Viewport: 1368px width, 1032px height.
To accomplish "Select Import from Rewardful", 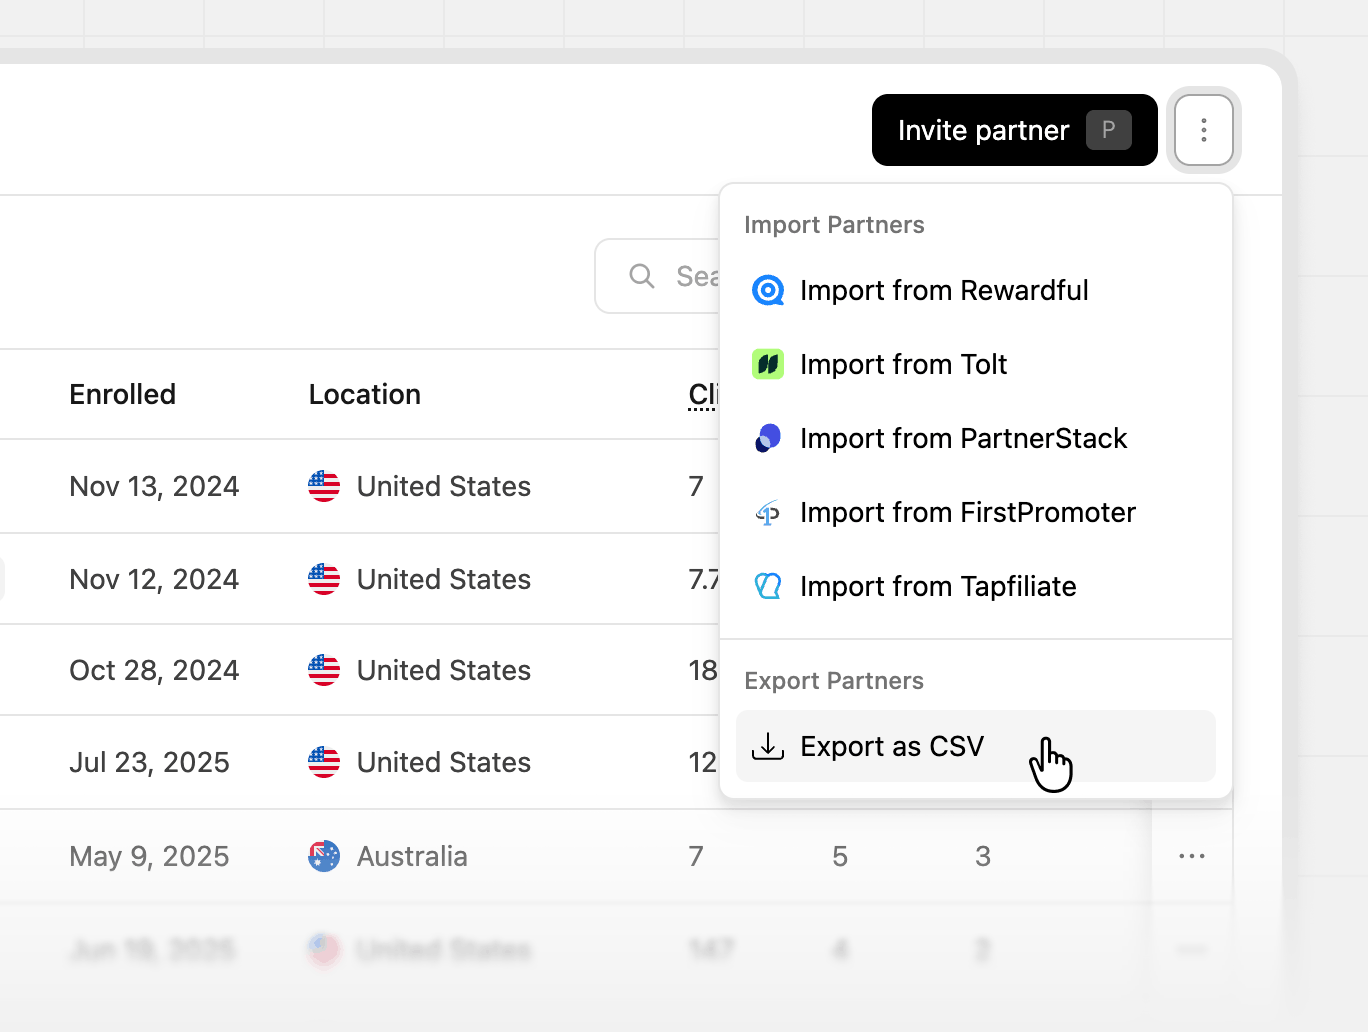I will coord(976,290).
